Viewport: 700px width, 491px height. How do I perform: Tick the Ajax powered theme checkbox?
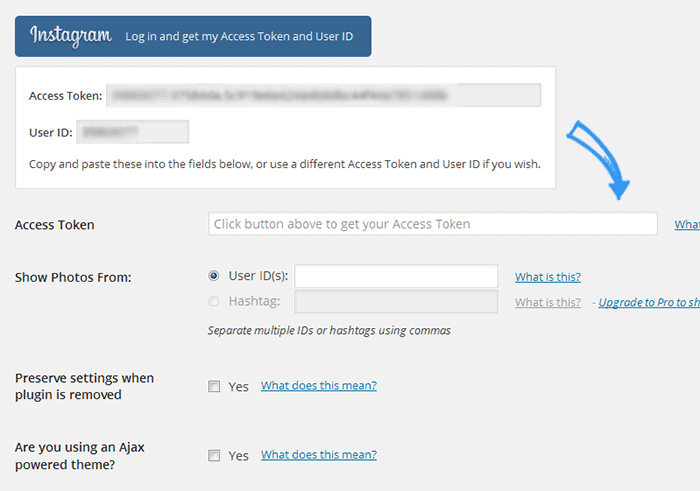(214, 455)
